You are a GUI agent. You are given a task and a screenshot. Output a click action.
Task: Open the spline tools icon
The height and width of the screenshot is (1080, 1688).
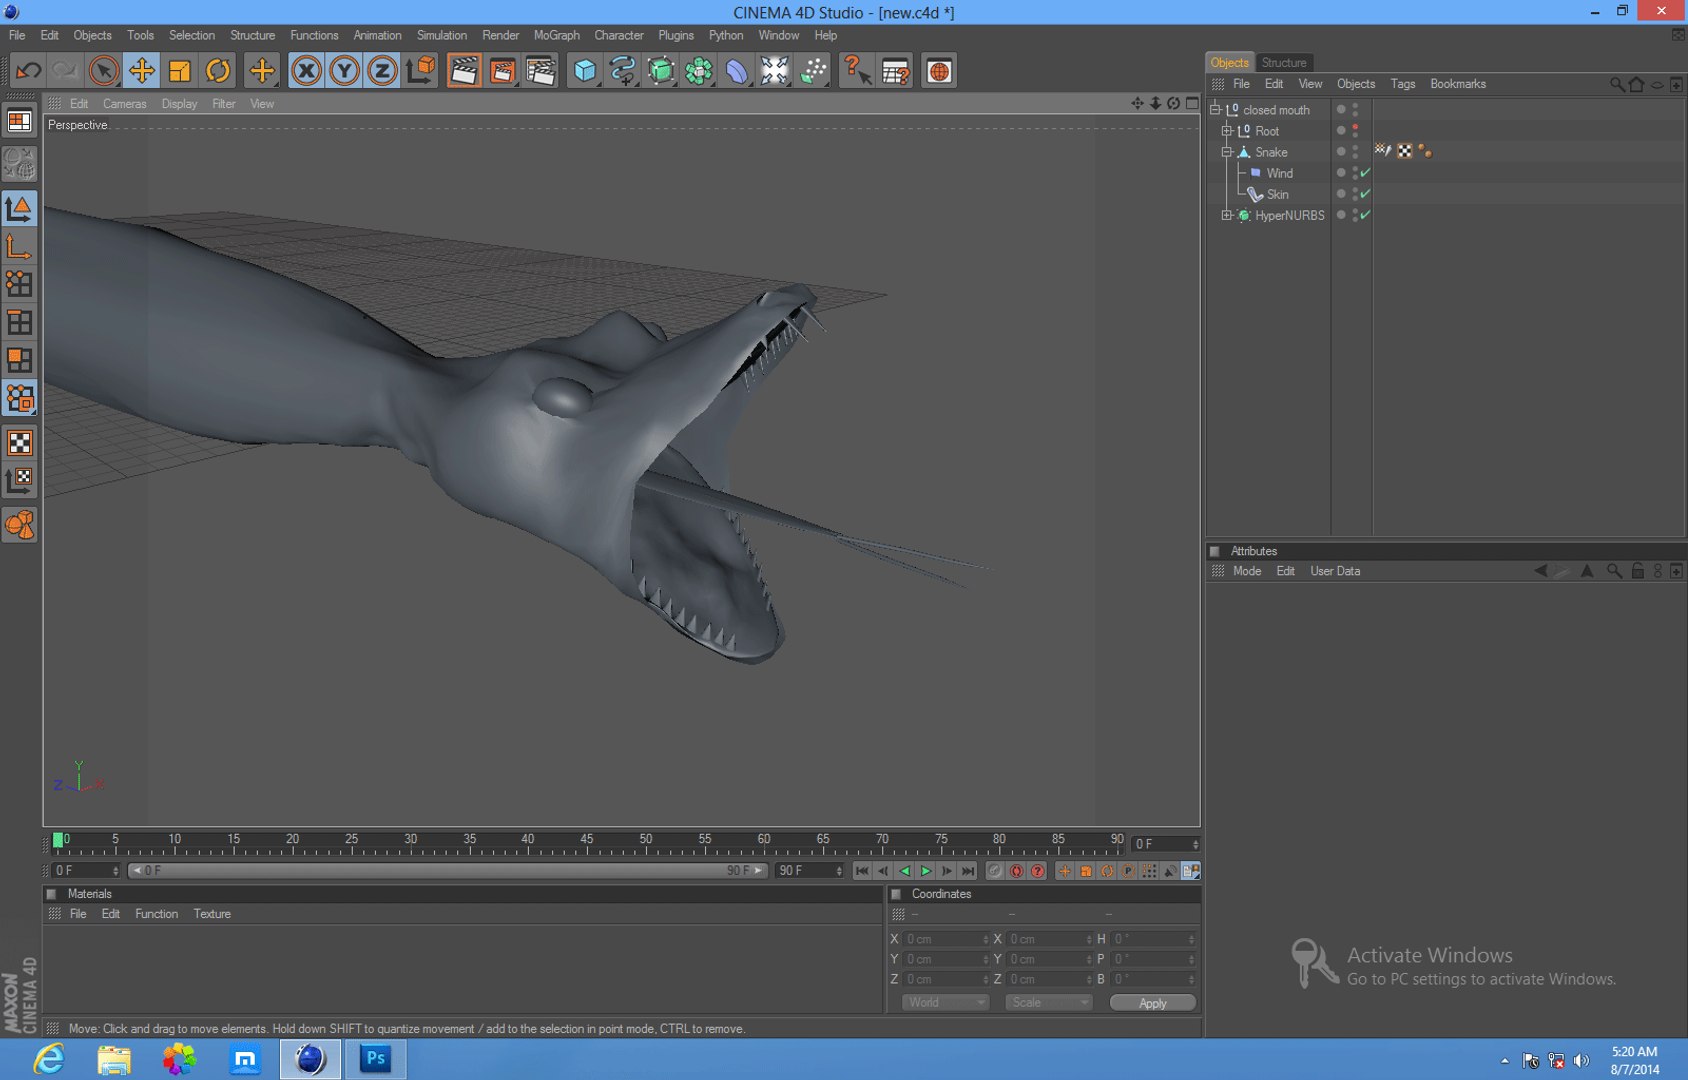click(623, 71)
